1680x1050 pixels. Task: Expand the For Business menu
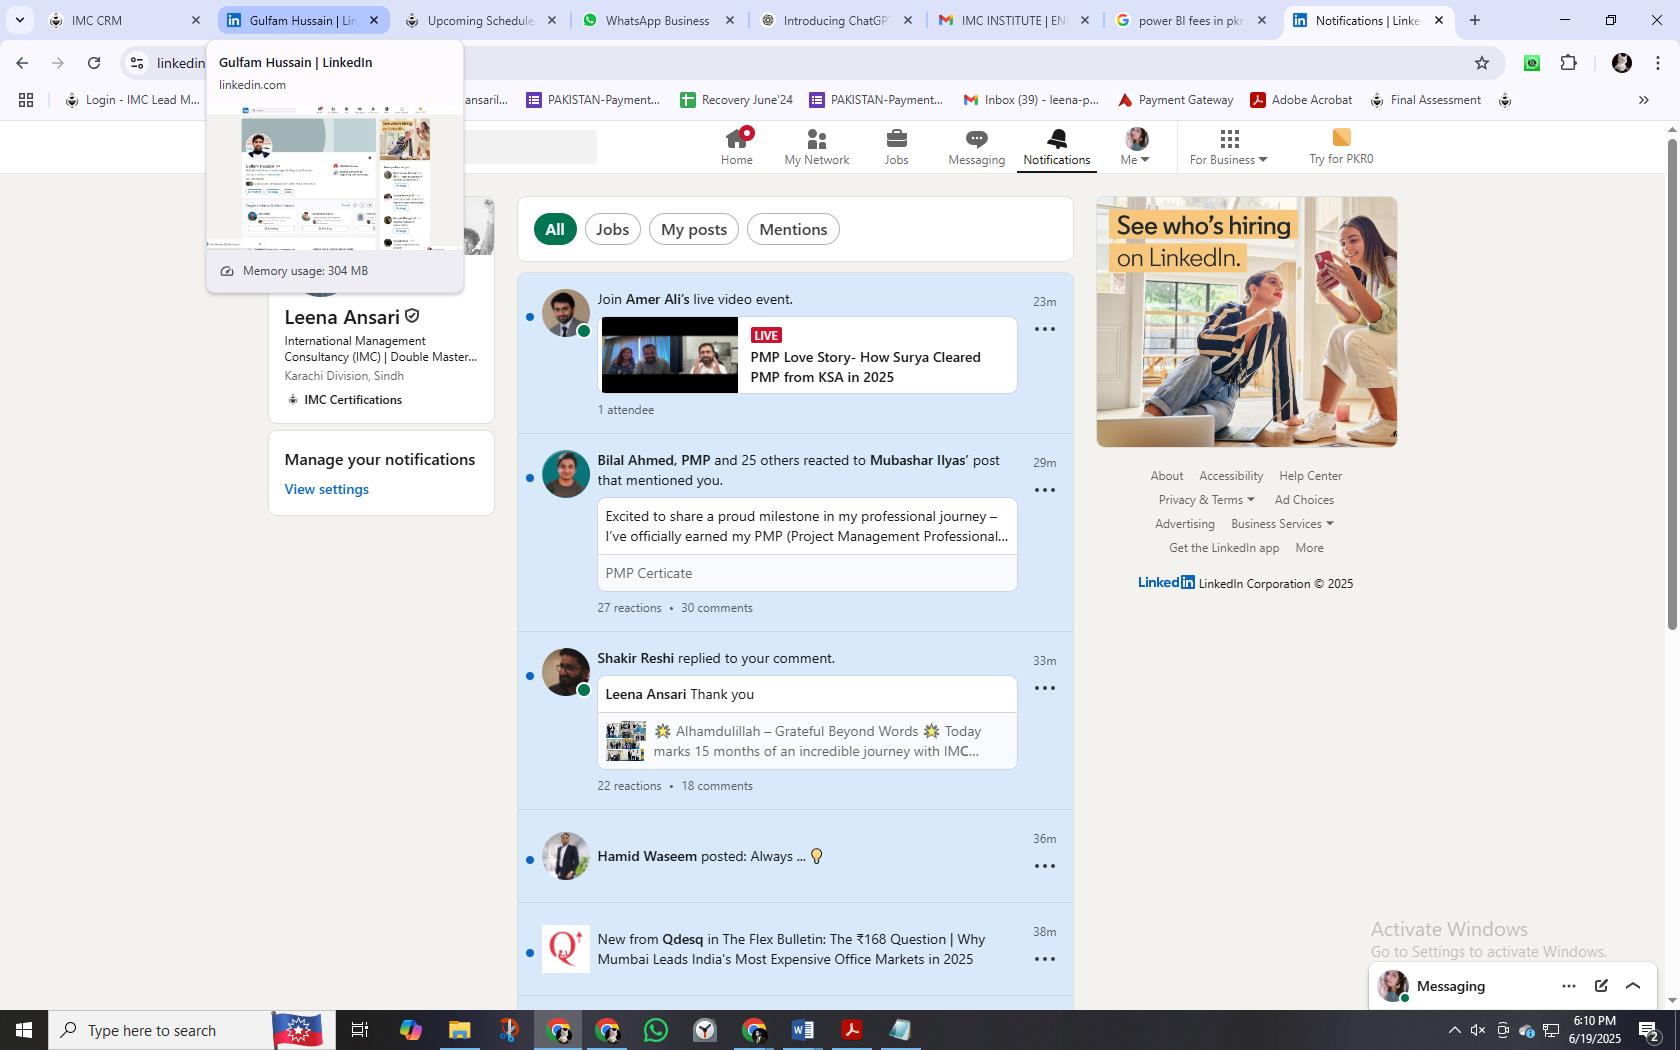(x=1229, y=147)
